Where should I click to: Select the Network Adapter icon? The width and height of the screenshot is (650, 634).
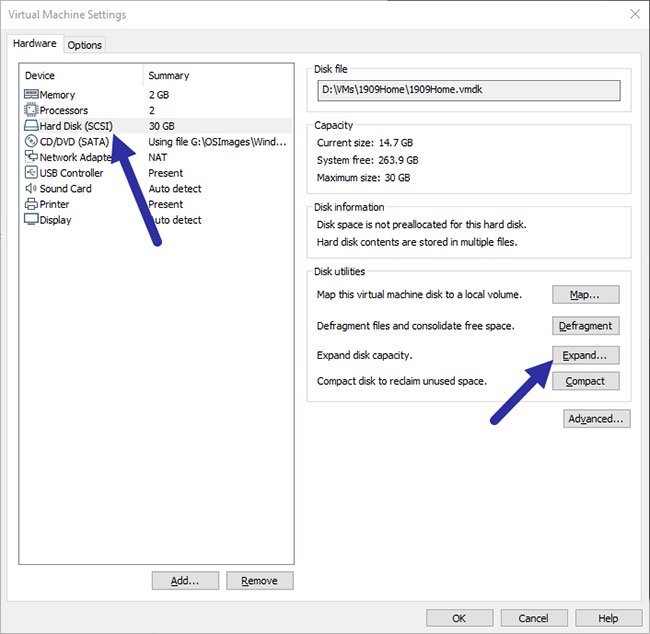(x=31, y=157)
